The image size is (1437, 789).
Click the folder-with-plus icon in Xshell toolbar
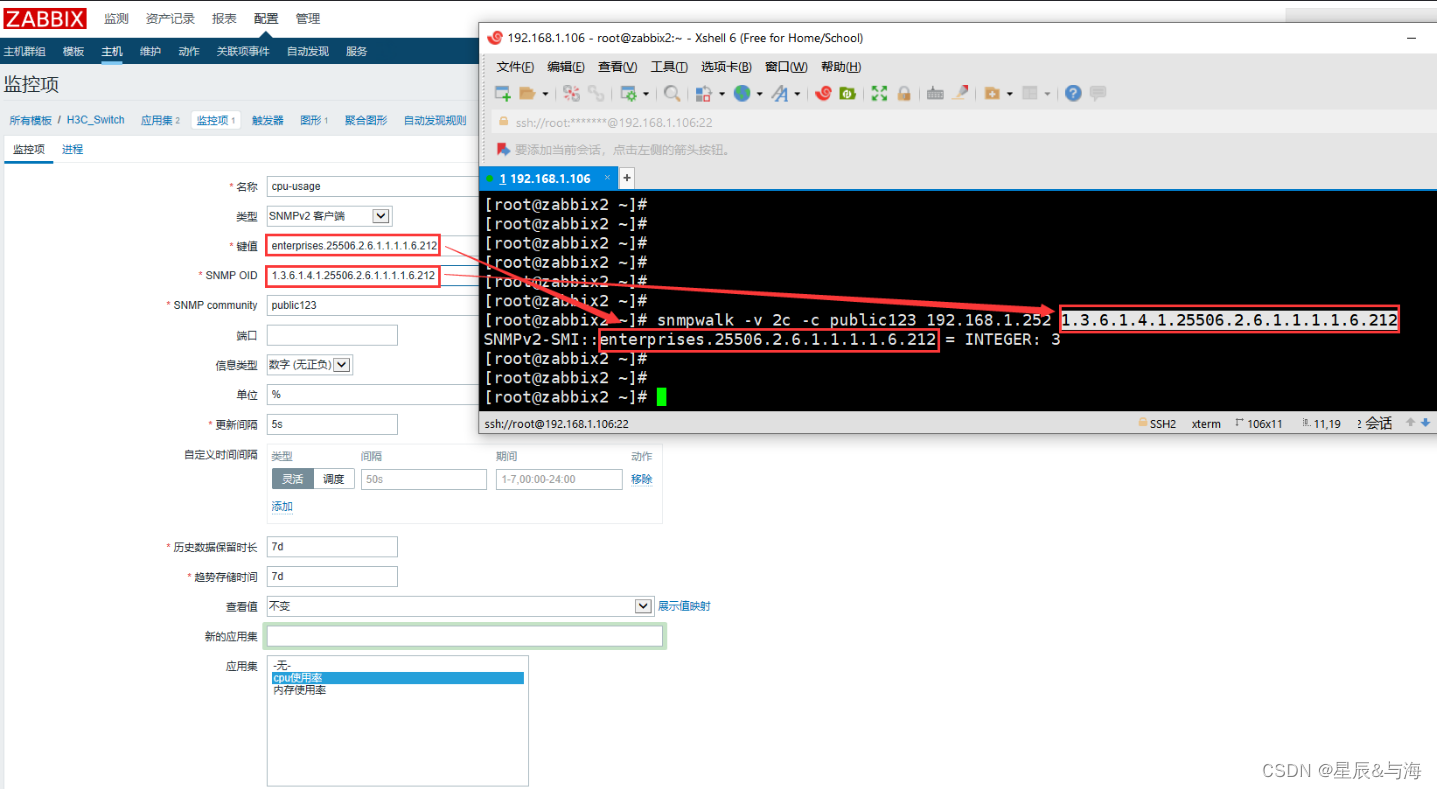992,93
